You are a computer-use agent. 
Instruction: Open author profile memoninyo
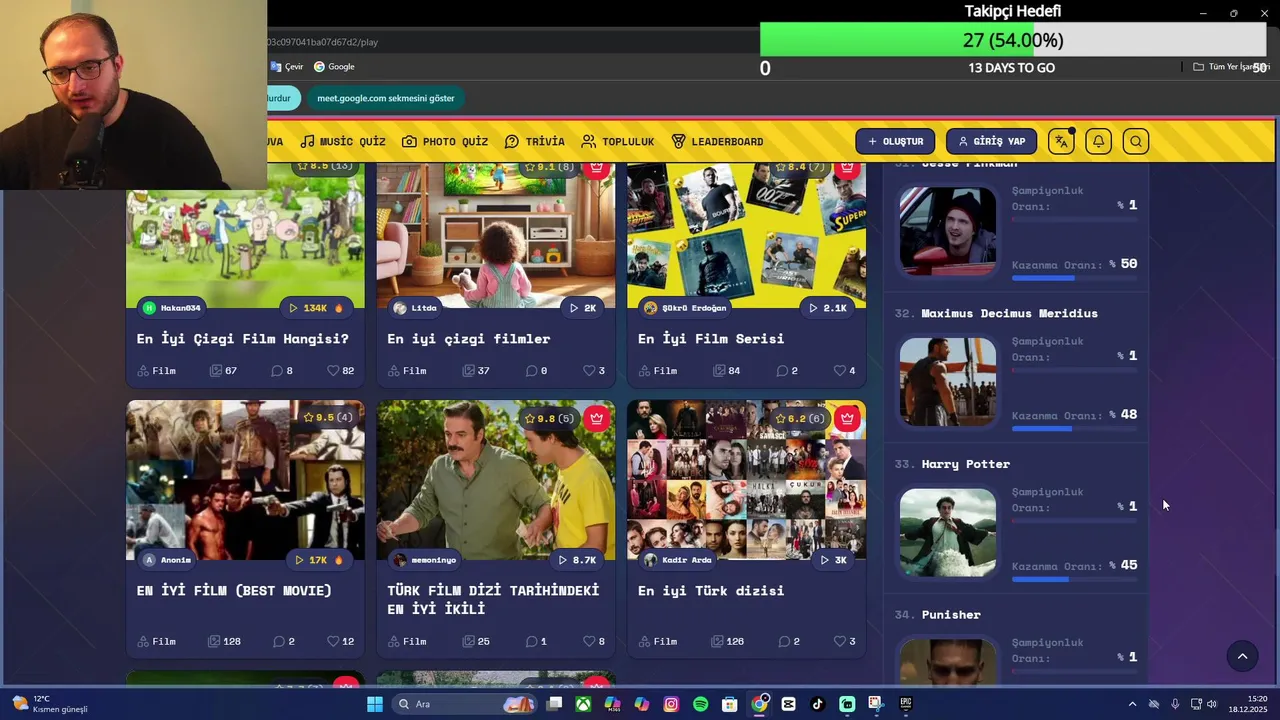point(425,560)
